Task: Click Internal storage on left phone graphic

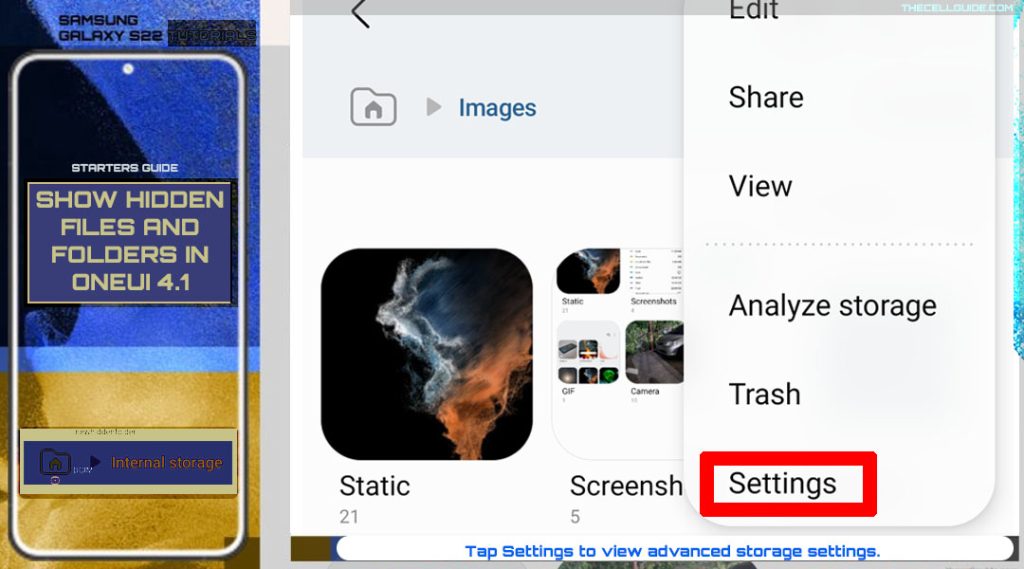Action: 167,463
